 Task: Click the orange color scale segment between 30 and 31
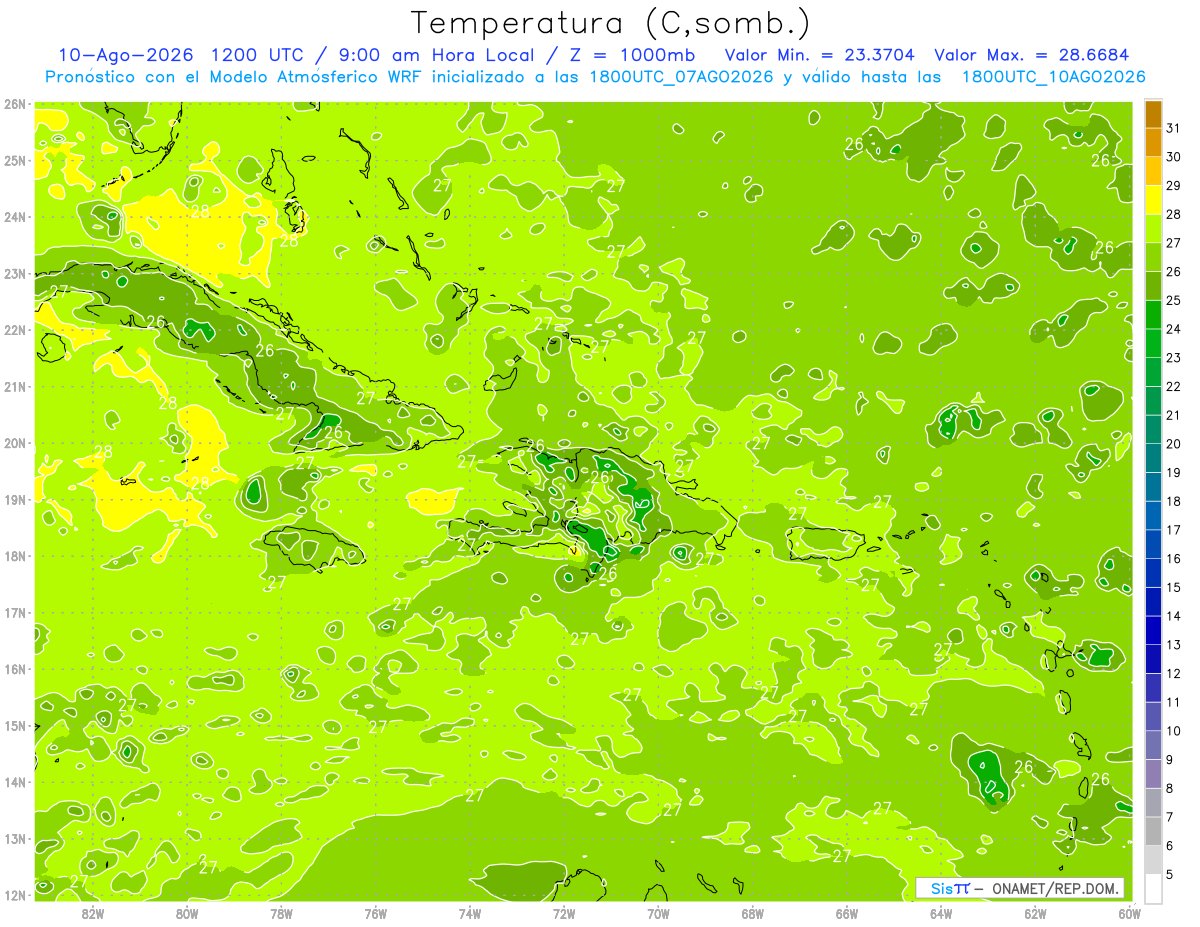pos(1153,142)
